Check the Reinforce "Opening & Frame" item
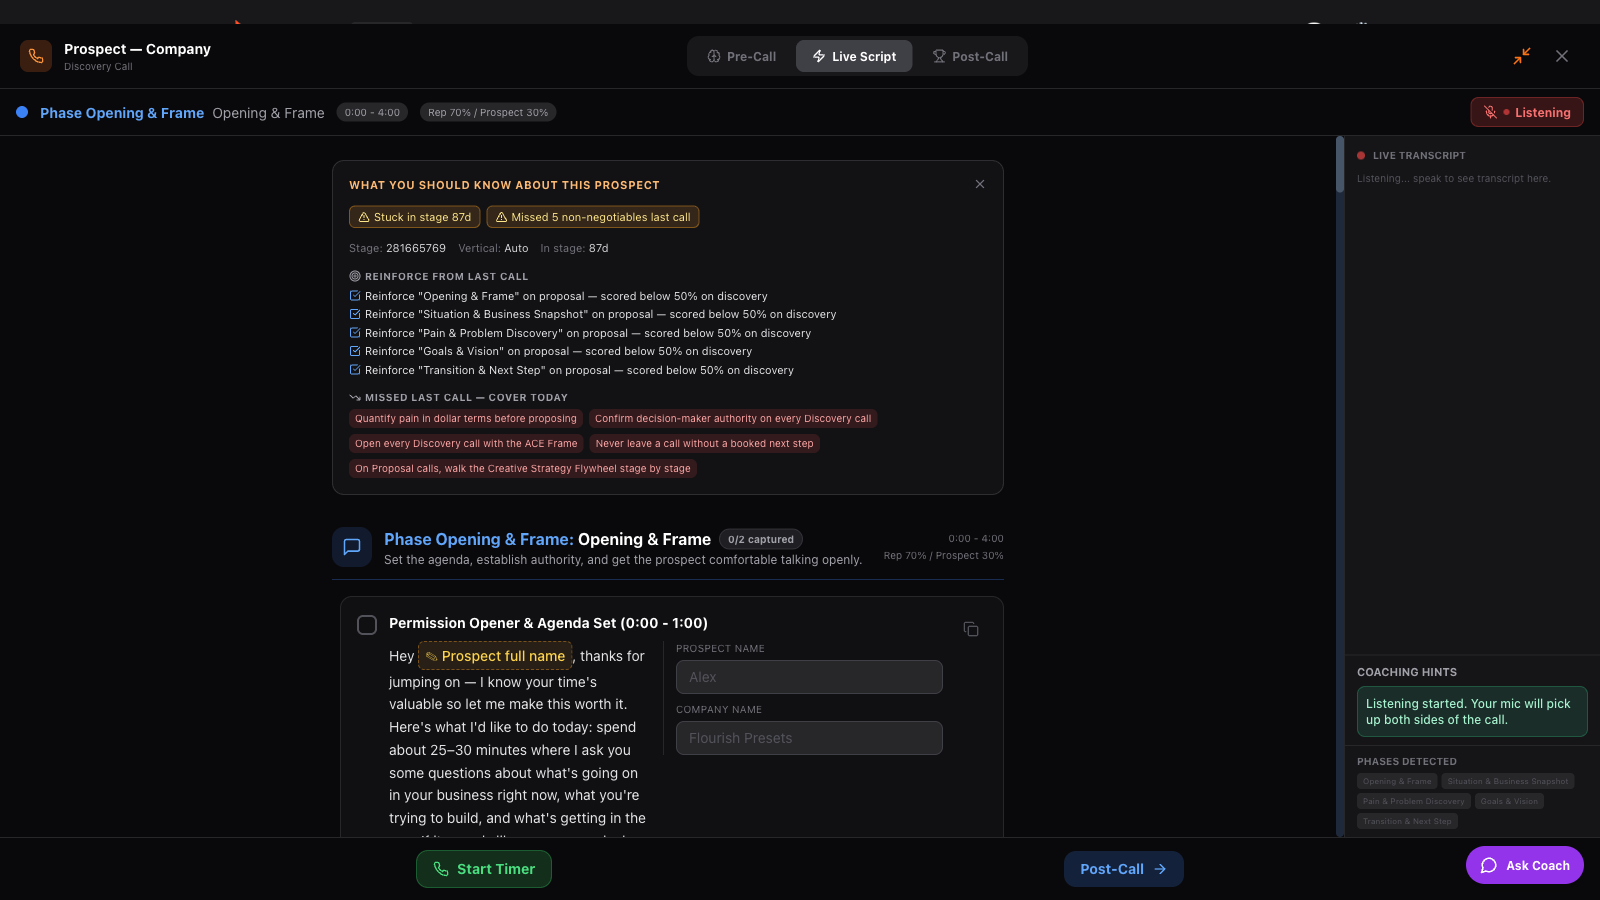 [355, 296]
